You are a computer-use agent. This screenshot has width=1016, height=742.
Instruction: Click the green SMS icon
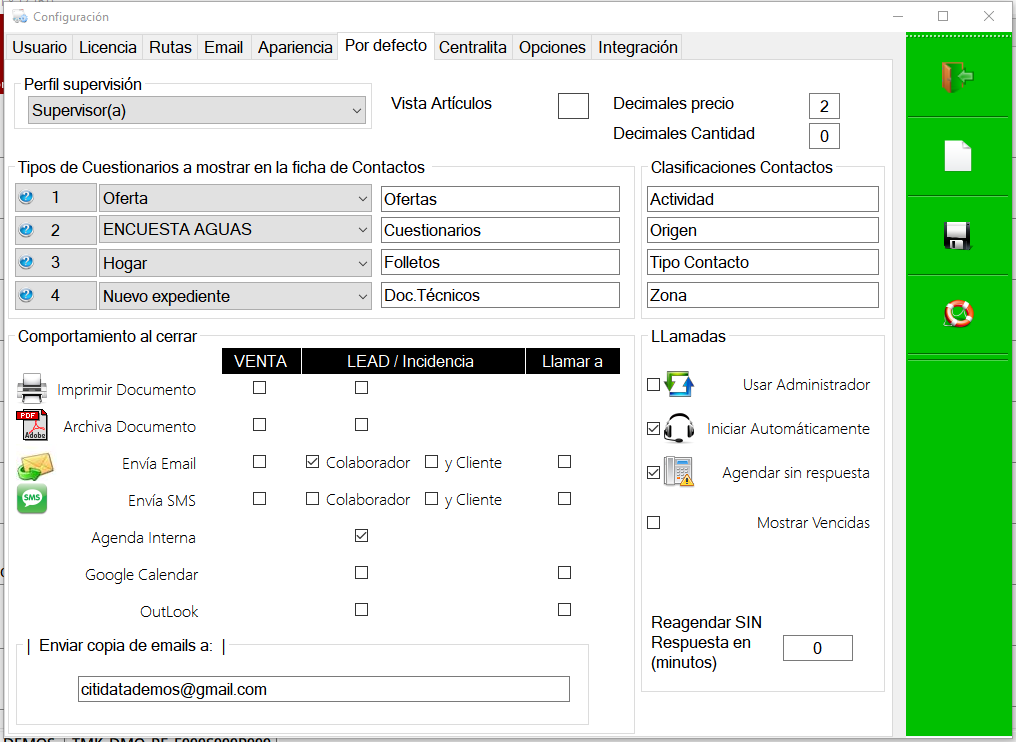click(32, 499)
